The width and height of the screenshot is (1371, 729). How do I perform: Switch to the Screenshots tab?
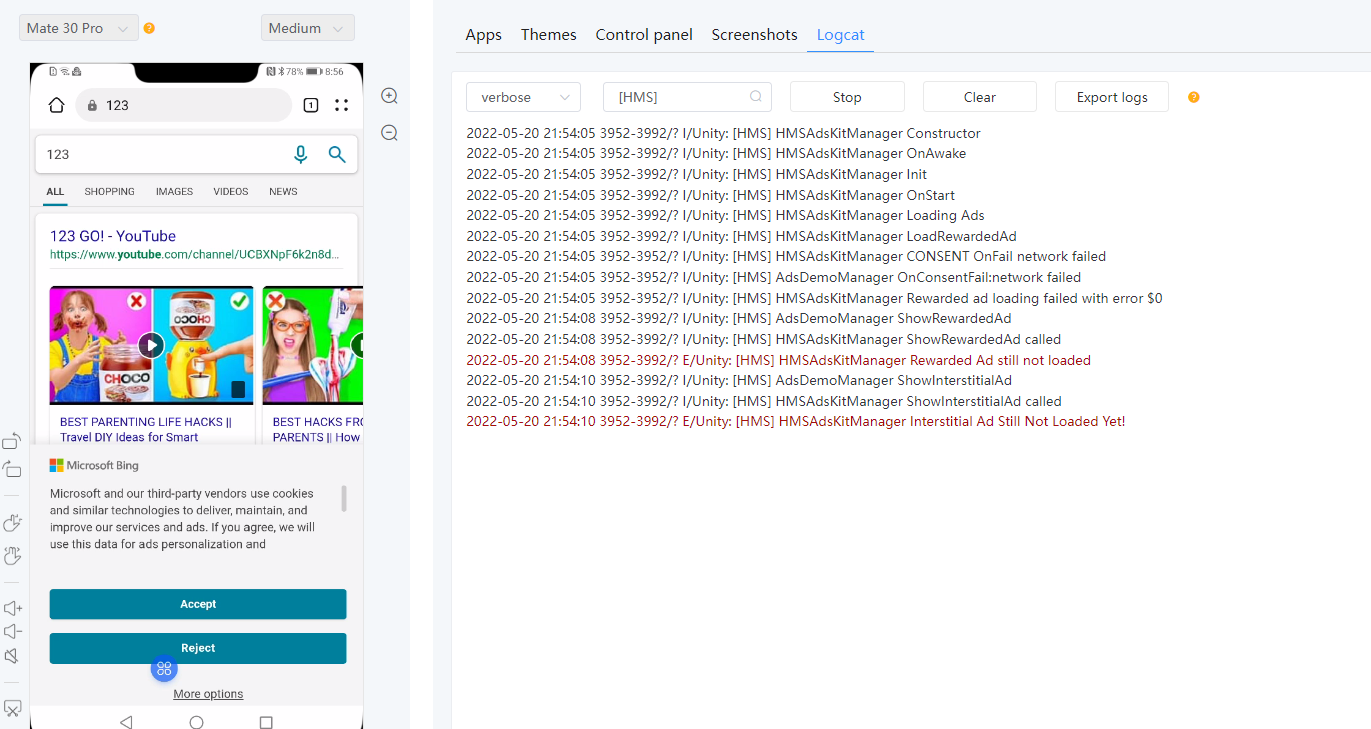pos(754,34)
